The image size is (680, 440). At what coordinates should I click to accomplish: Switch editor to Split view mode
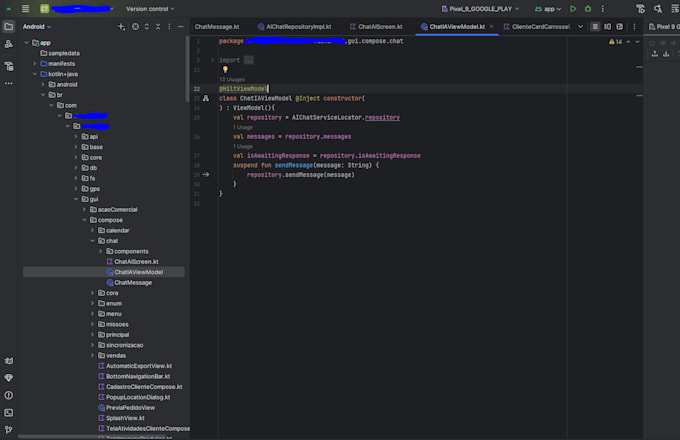tap(608, 27)
